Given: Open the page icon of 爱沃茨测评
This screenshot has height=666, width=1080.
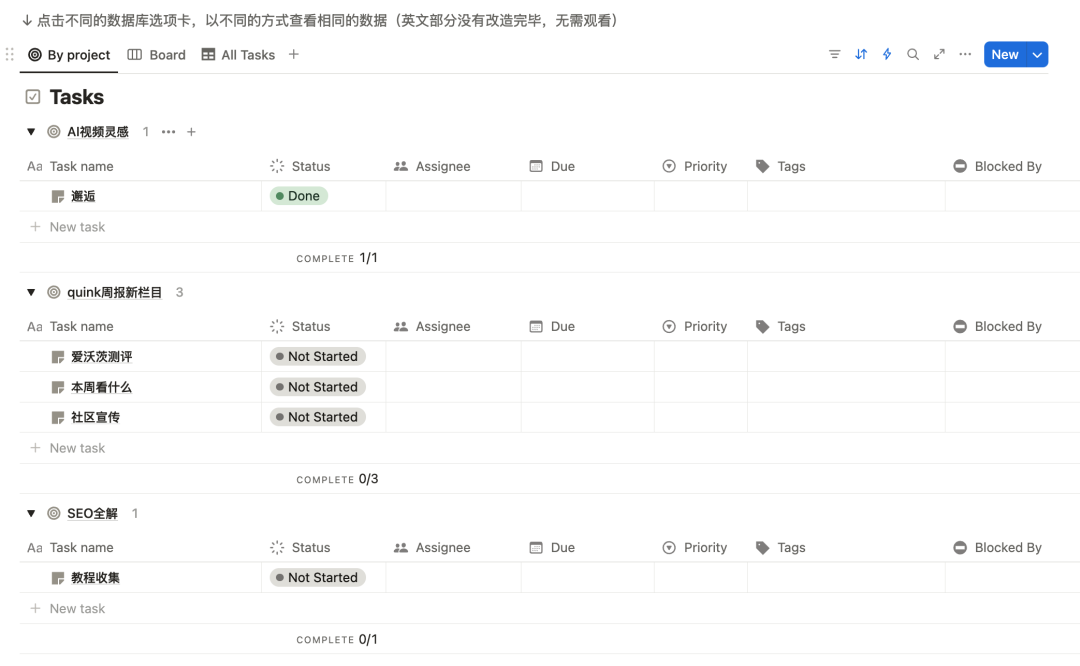Looking at the screenshot, I should (x=58, y=357).
